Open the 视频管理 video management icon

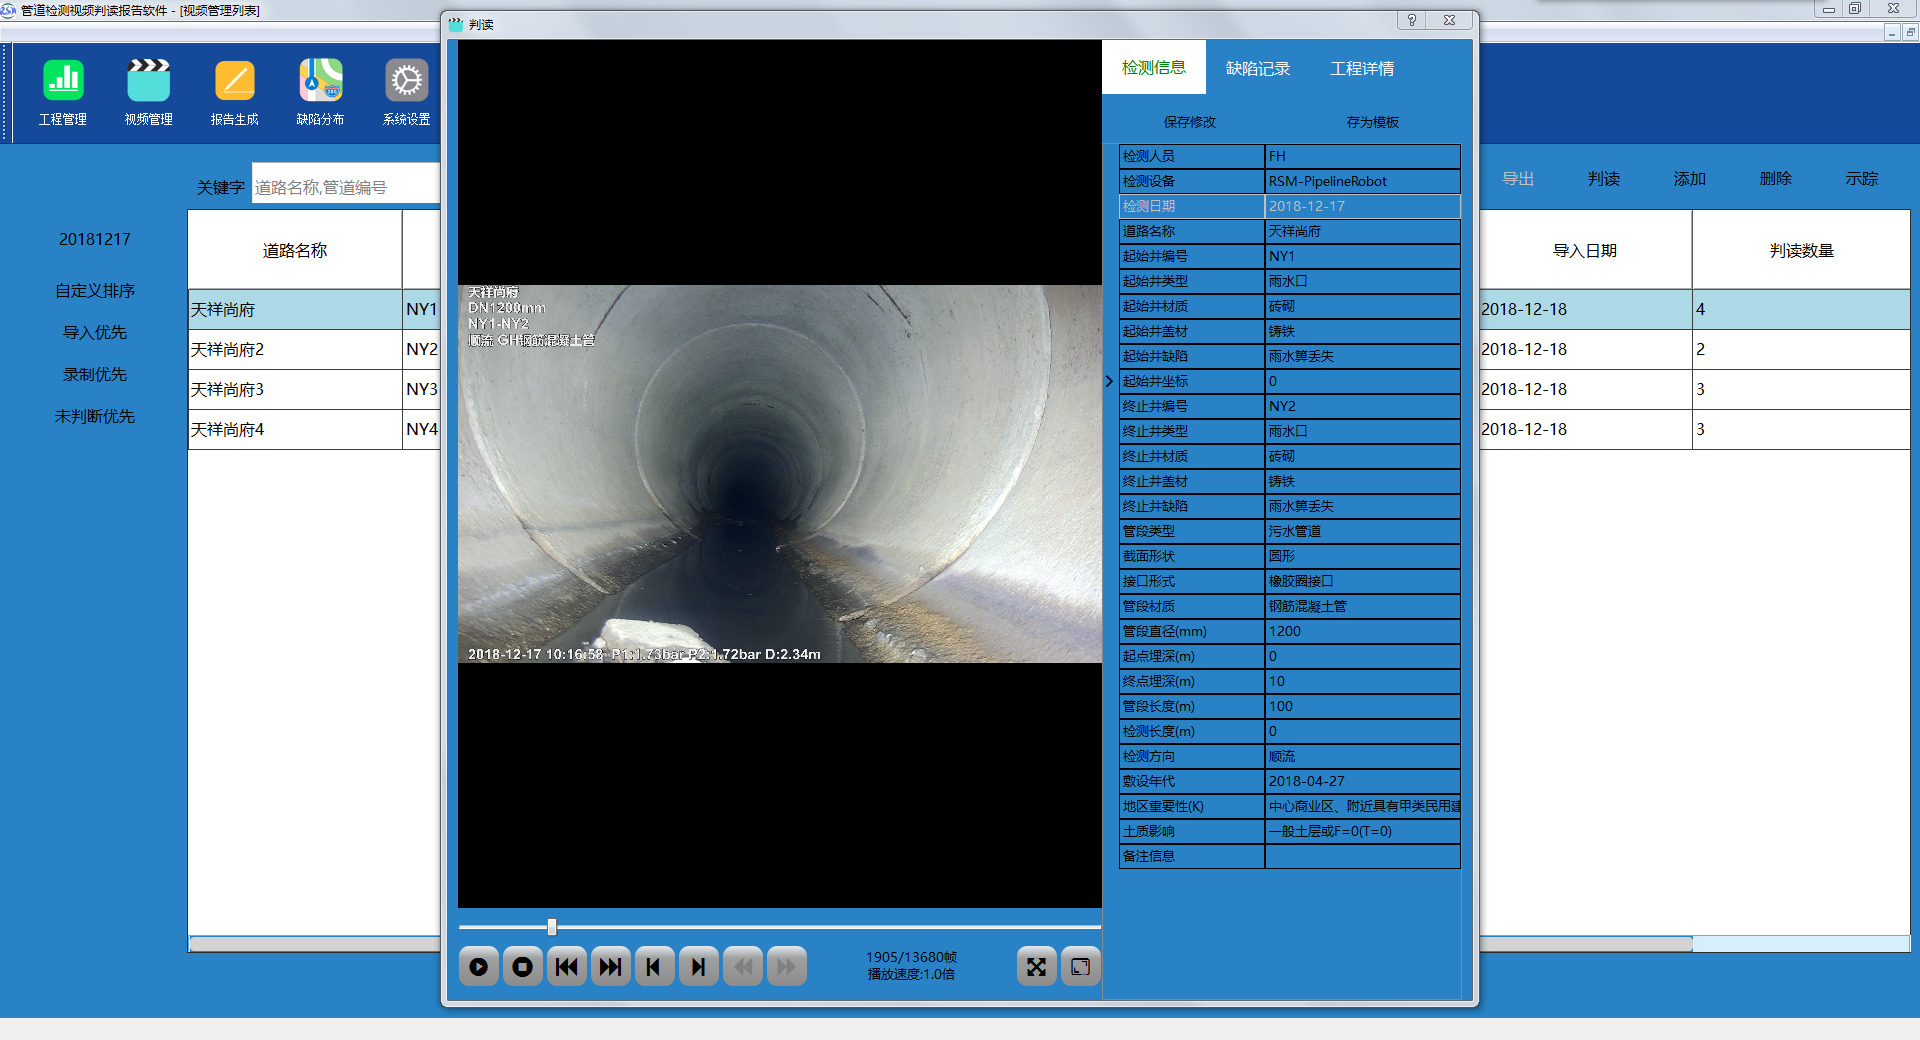[149, 82]
